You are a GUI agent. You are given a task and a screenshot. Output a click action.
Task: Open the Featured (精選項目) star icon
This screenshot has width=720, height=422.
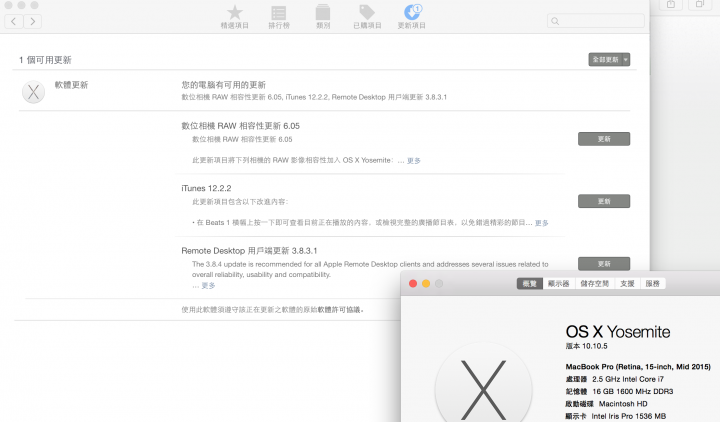(x=235, y=12)
